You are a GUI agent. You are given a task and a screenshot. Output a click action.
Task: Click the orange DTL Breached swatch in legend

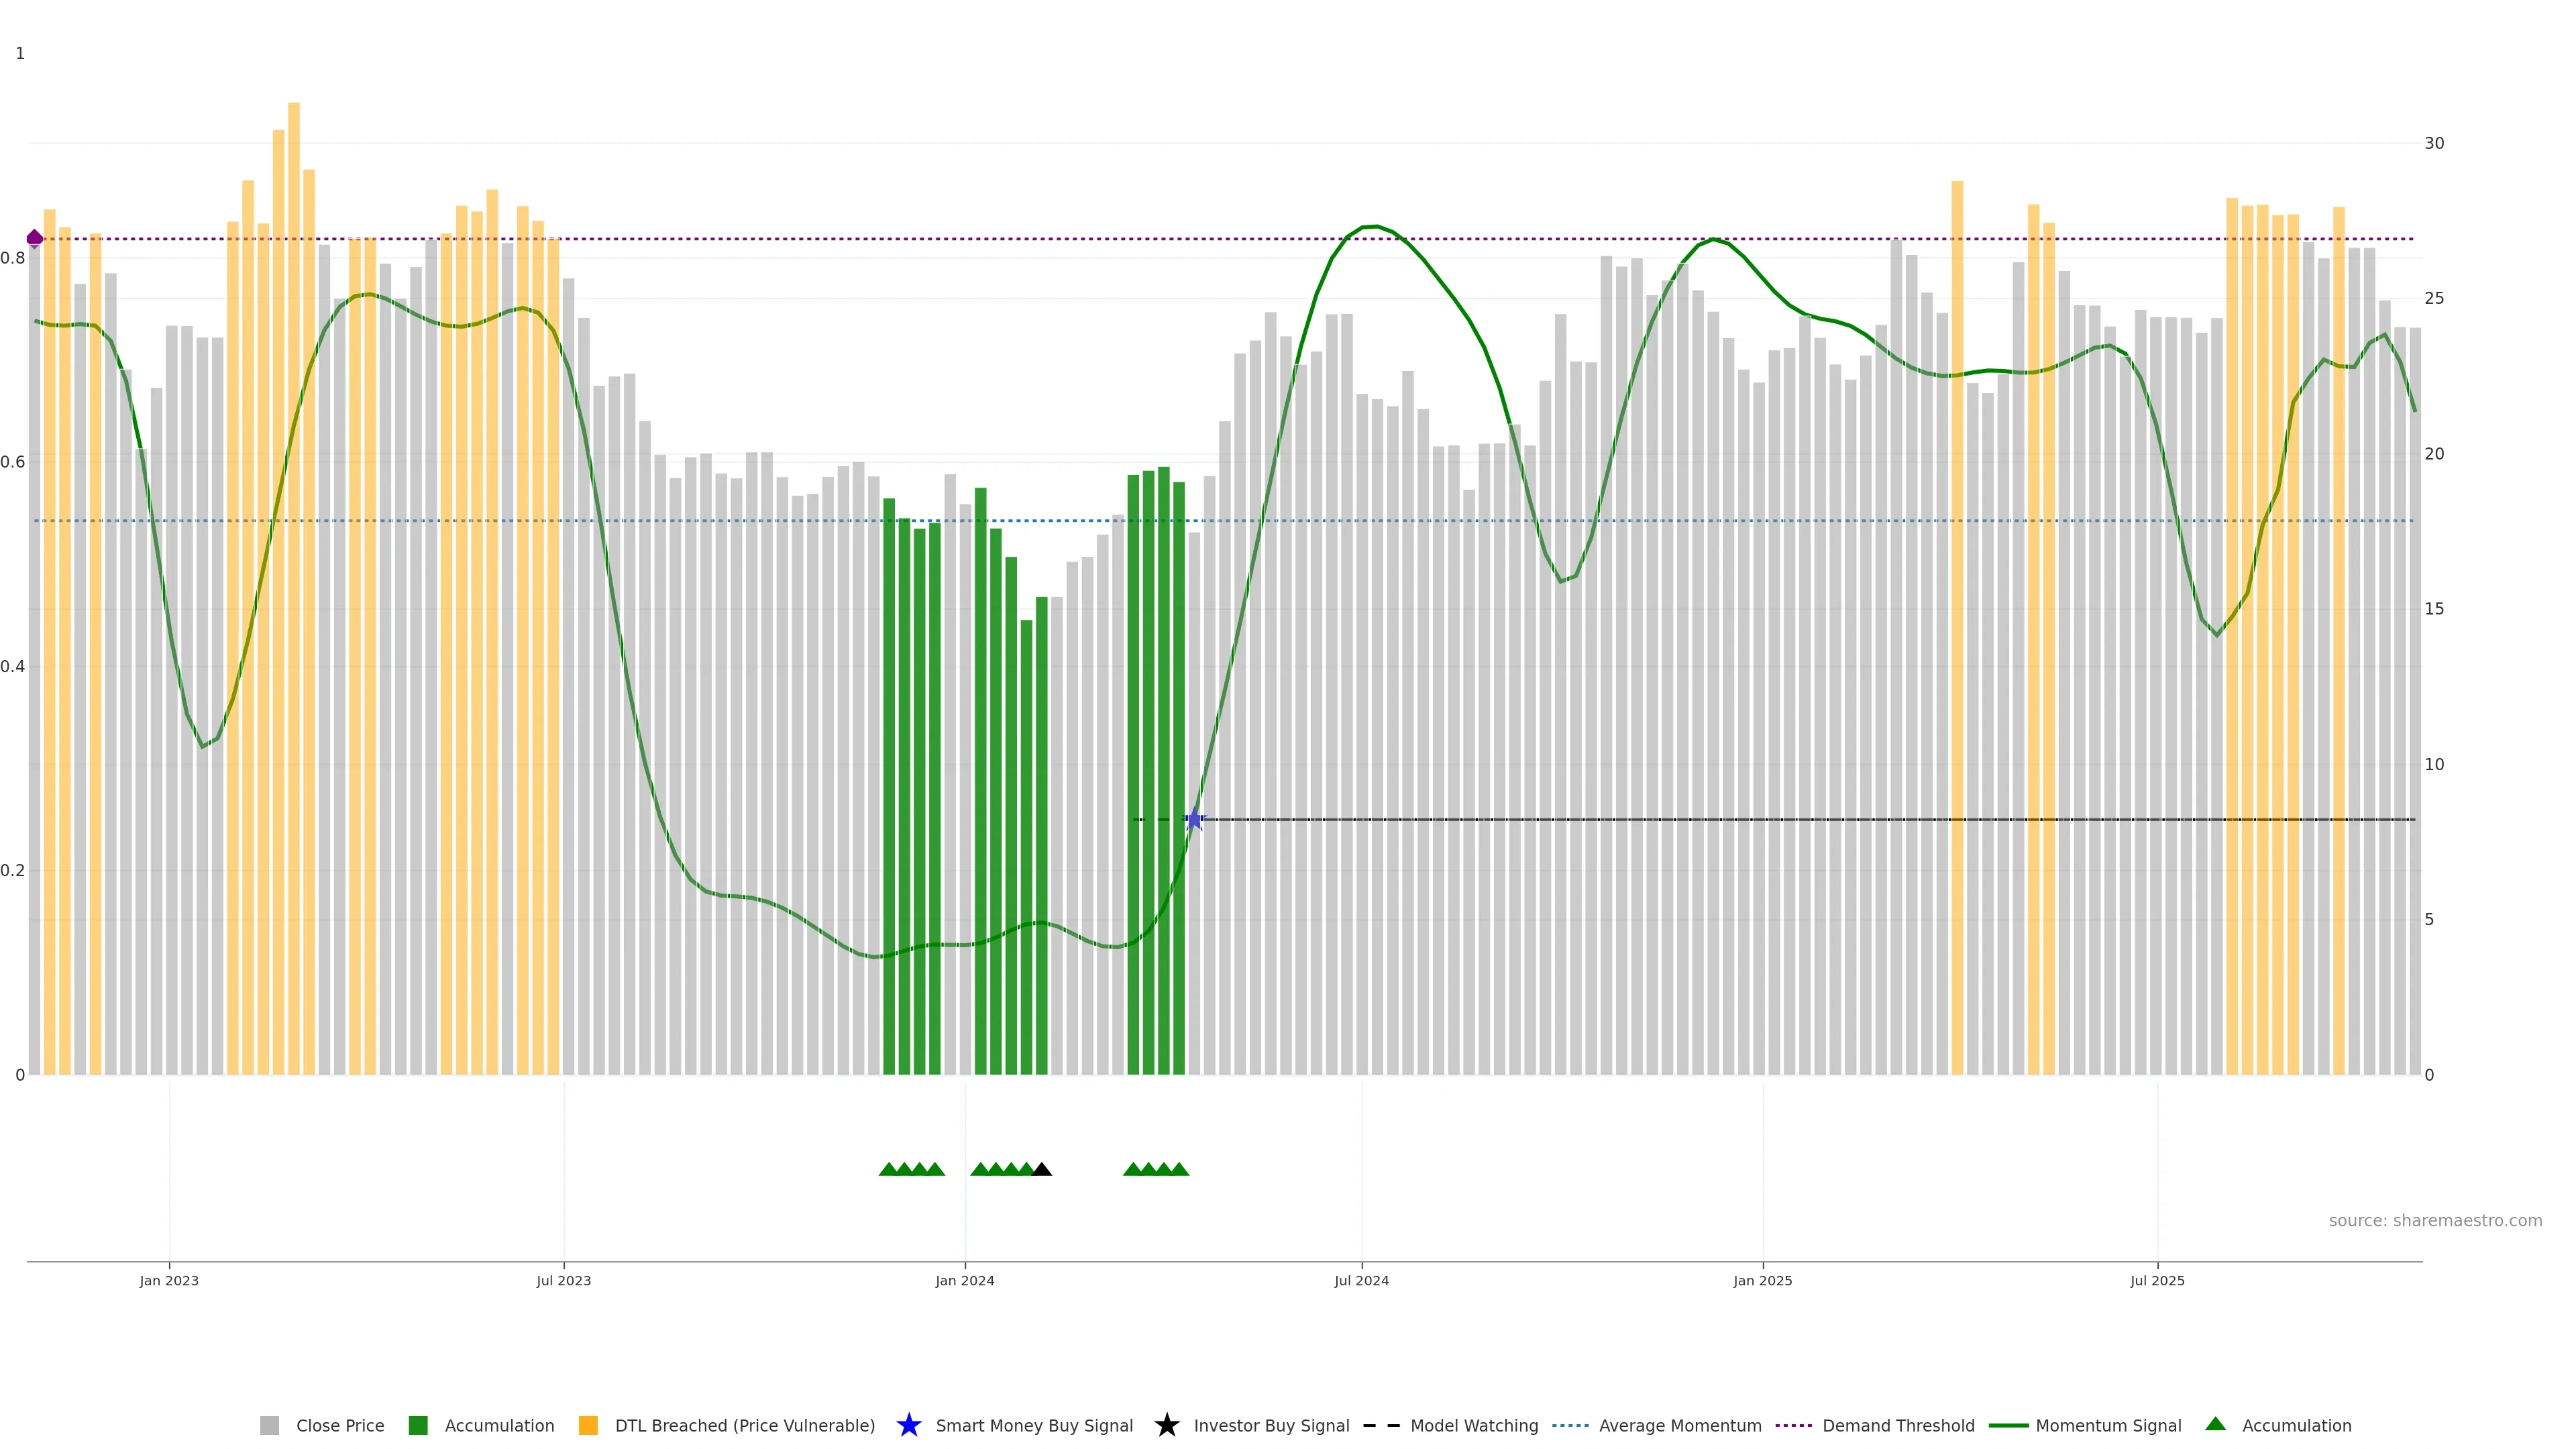588,1425
